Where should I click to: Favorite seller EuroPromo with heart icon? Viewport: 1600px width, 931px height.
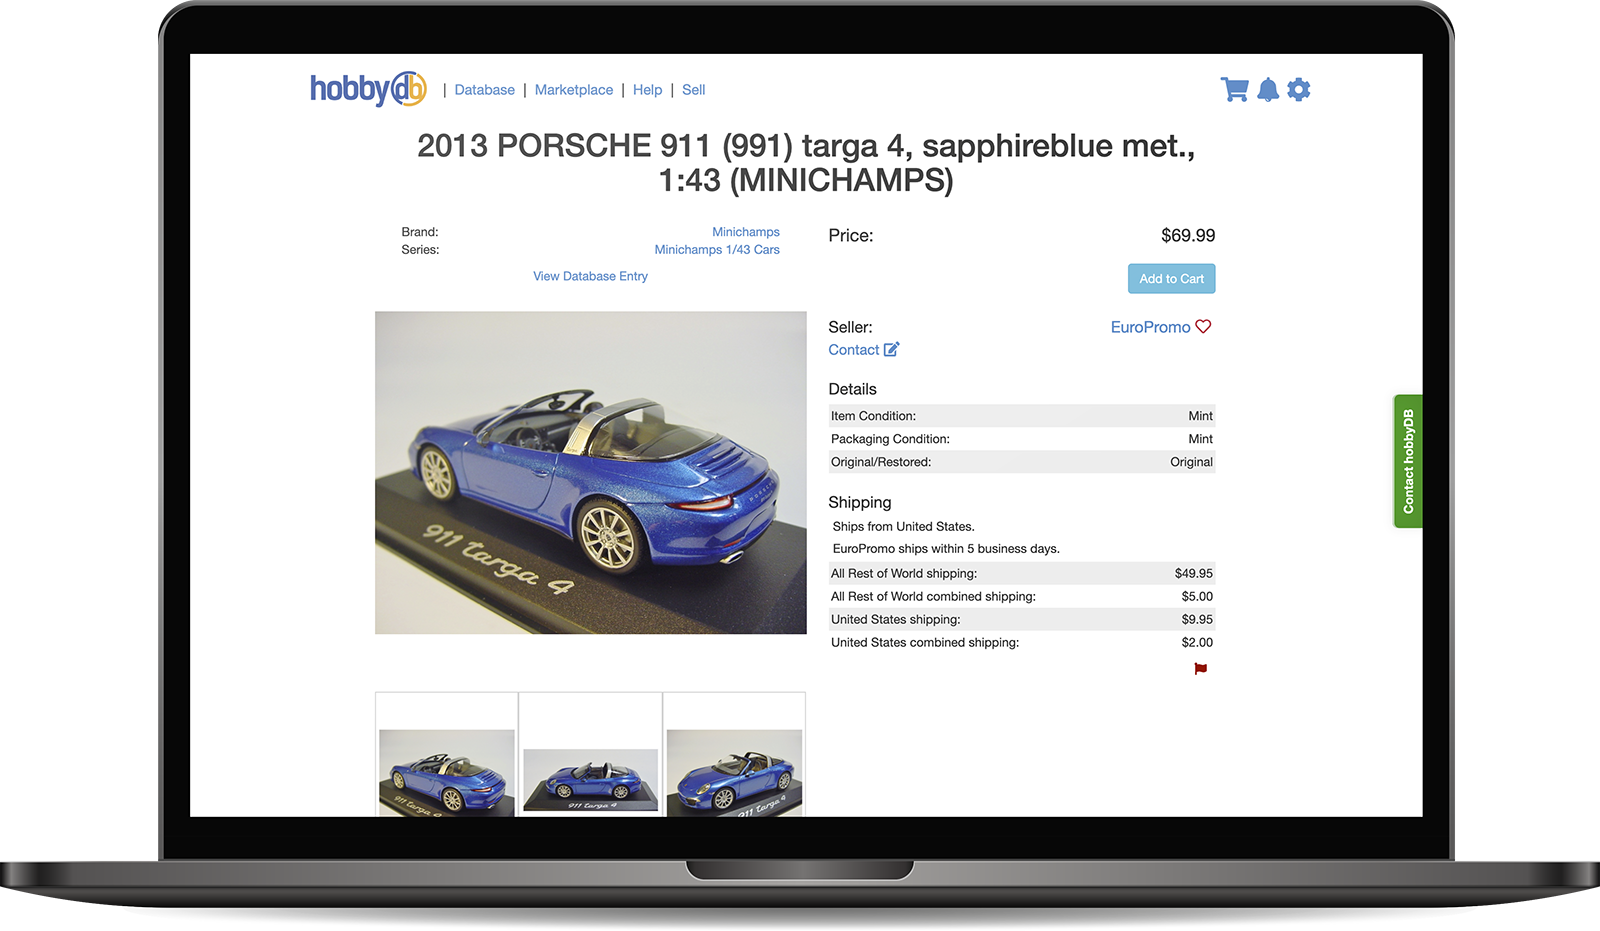coord(1203,327)
